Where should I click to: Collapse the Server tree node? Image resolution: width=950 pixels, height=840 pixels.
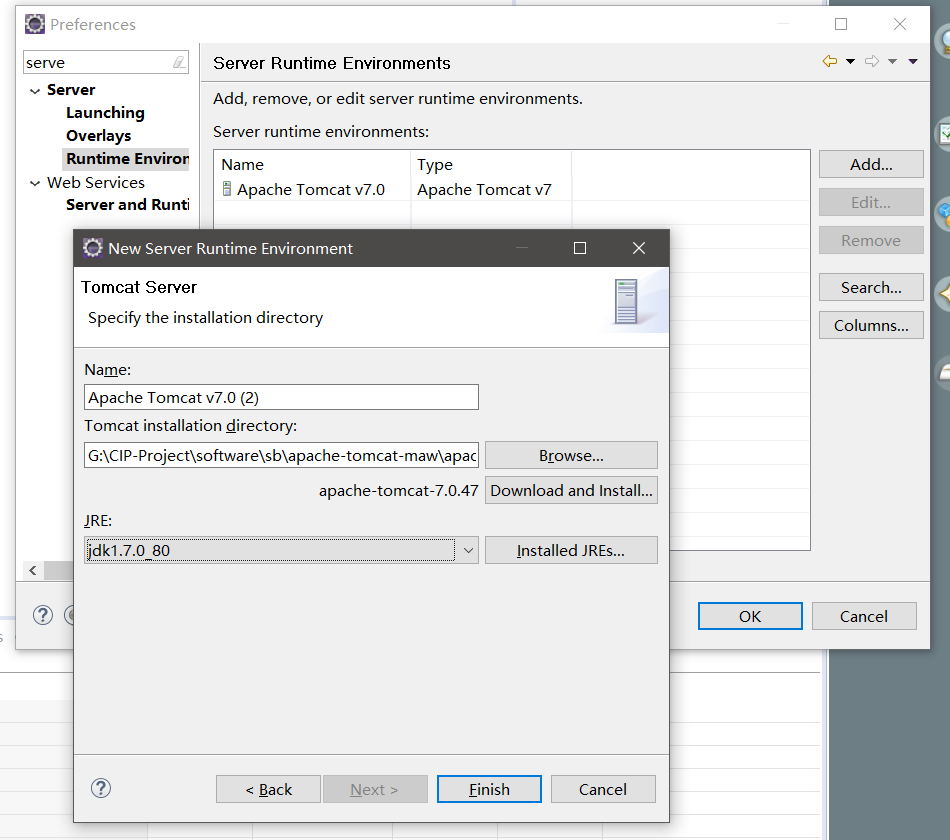(x=35, y=91)
